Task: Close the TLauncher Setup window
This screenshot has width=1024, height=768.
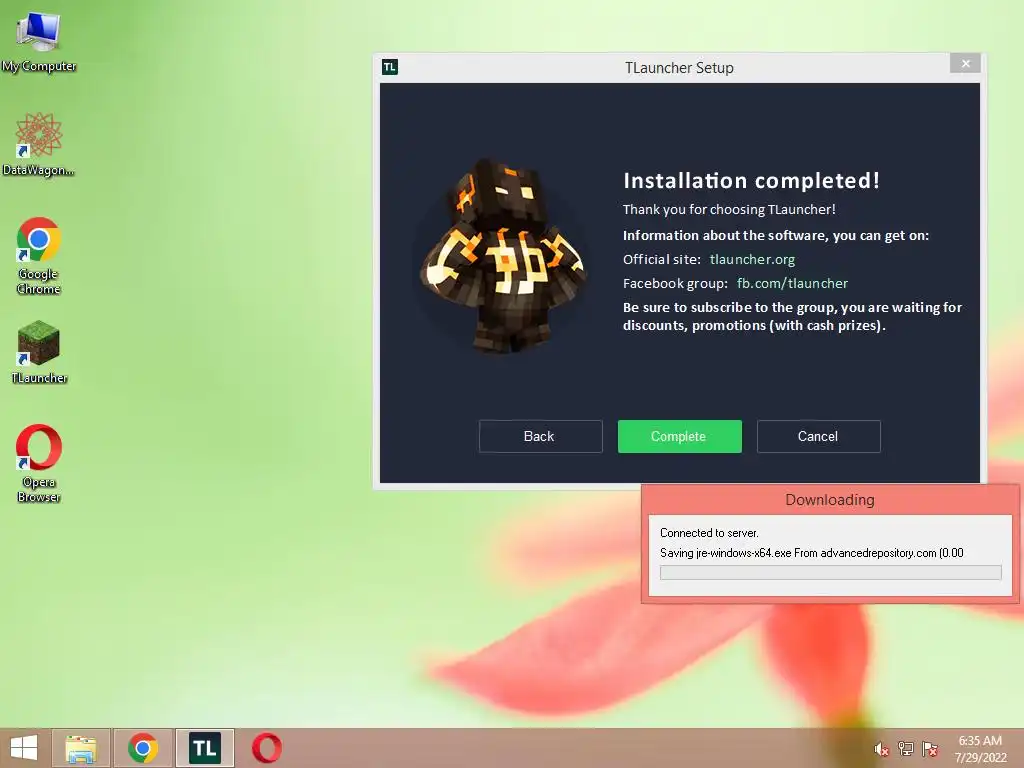Action: (x=965, y=63)
